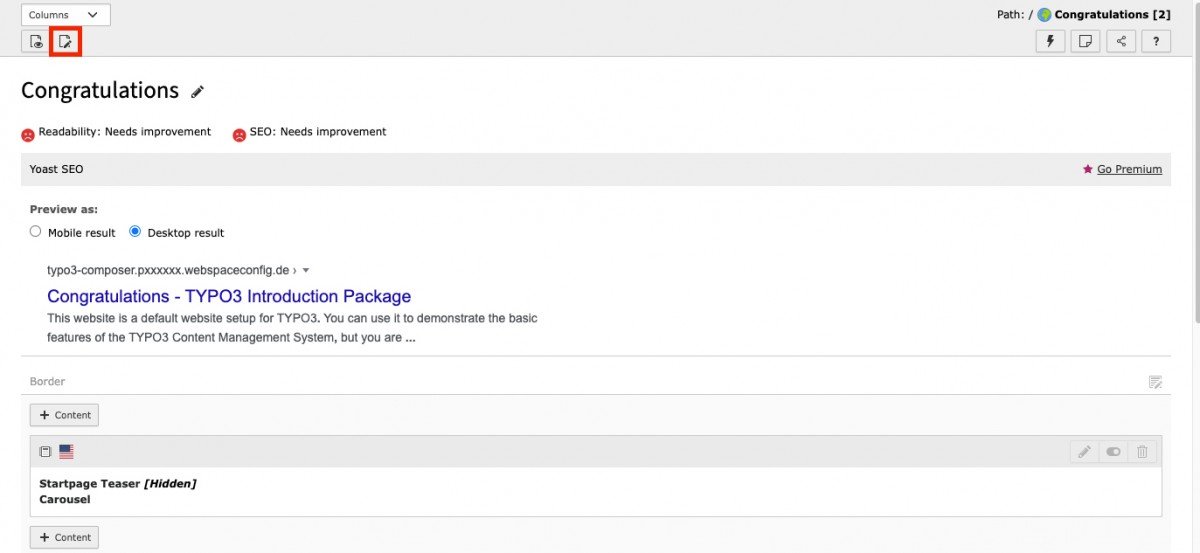Click the create note icon
1200x553 pixels.
click(x=1085, y=41)
